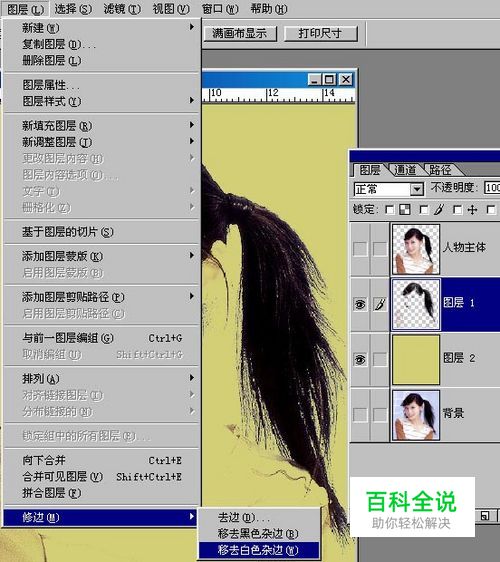Click the move-arrows lock position icon
The width and height of the screenshot is (500, 562).
pyautogui.click(x=473, y=210)
